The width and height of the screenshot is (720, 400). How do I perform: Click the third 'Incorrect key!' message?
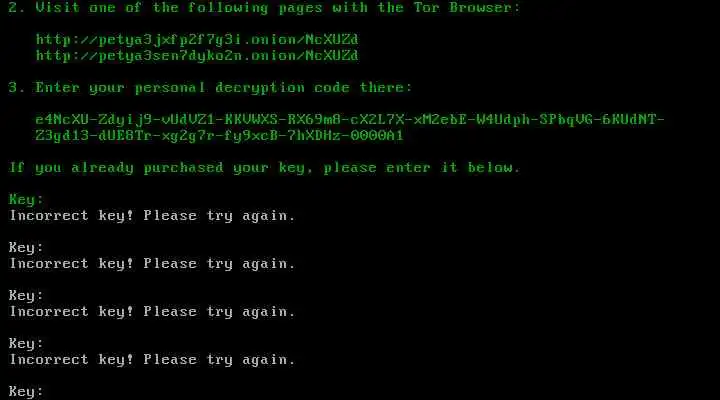pos(152,312)
